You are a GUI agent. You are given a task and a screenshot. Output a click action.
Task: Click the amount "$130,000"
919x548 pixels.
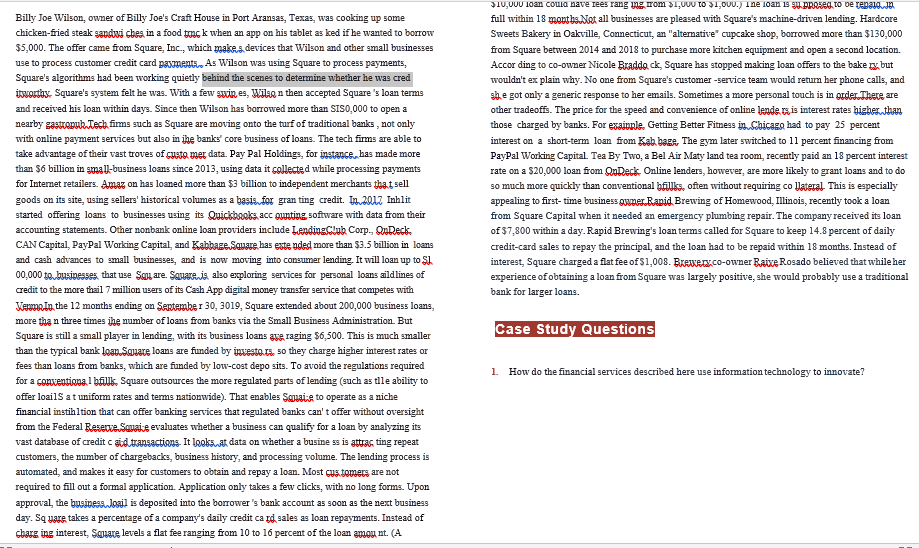pyautogui.click(x=881, y=34)
